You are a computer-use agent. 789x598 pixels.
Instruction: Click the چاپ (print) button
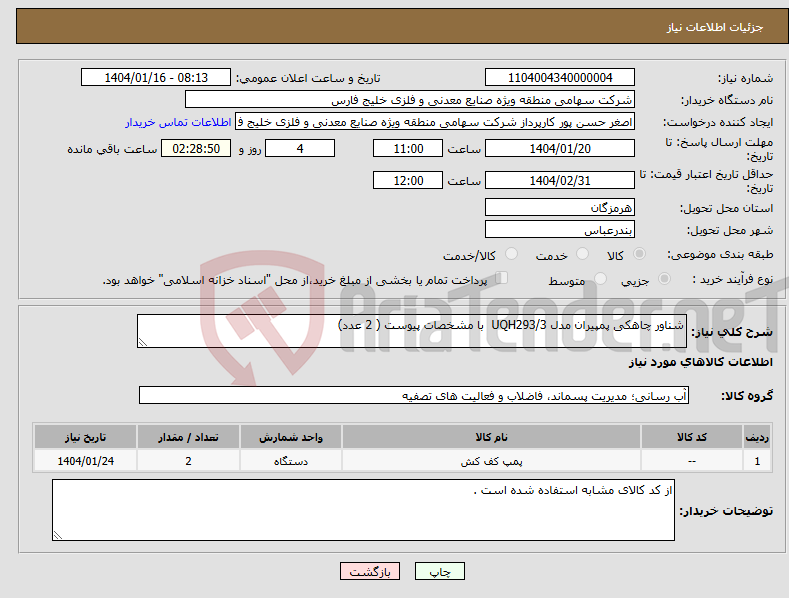(x=439, y=572)
